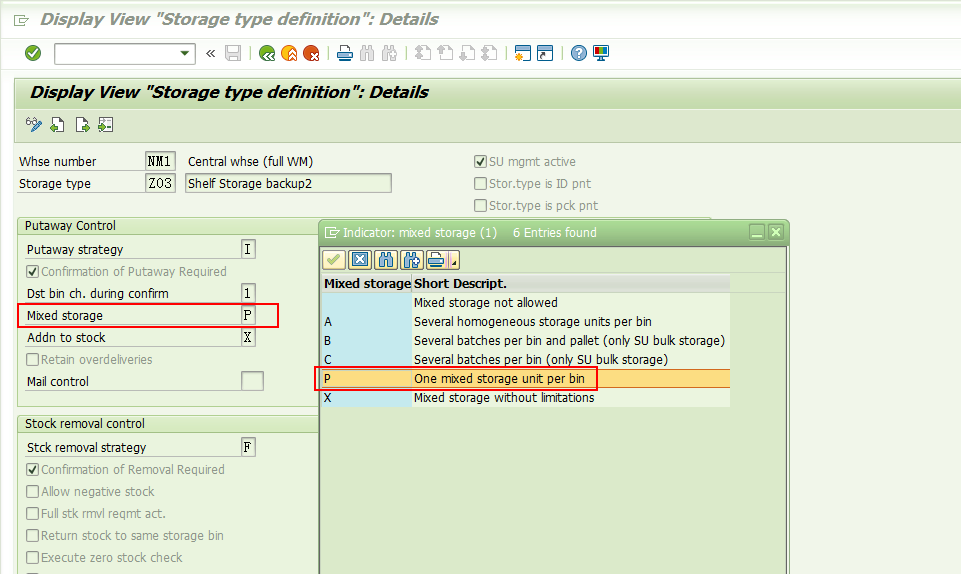This screenshot has width=961, height=574.
Task: Click the Display/Change toggle pencil icon
Action: [34, 125]
